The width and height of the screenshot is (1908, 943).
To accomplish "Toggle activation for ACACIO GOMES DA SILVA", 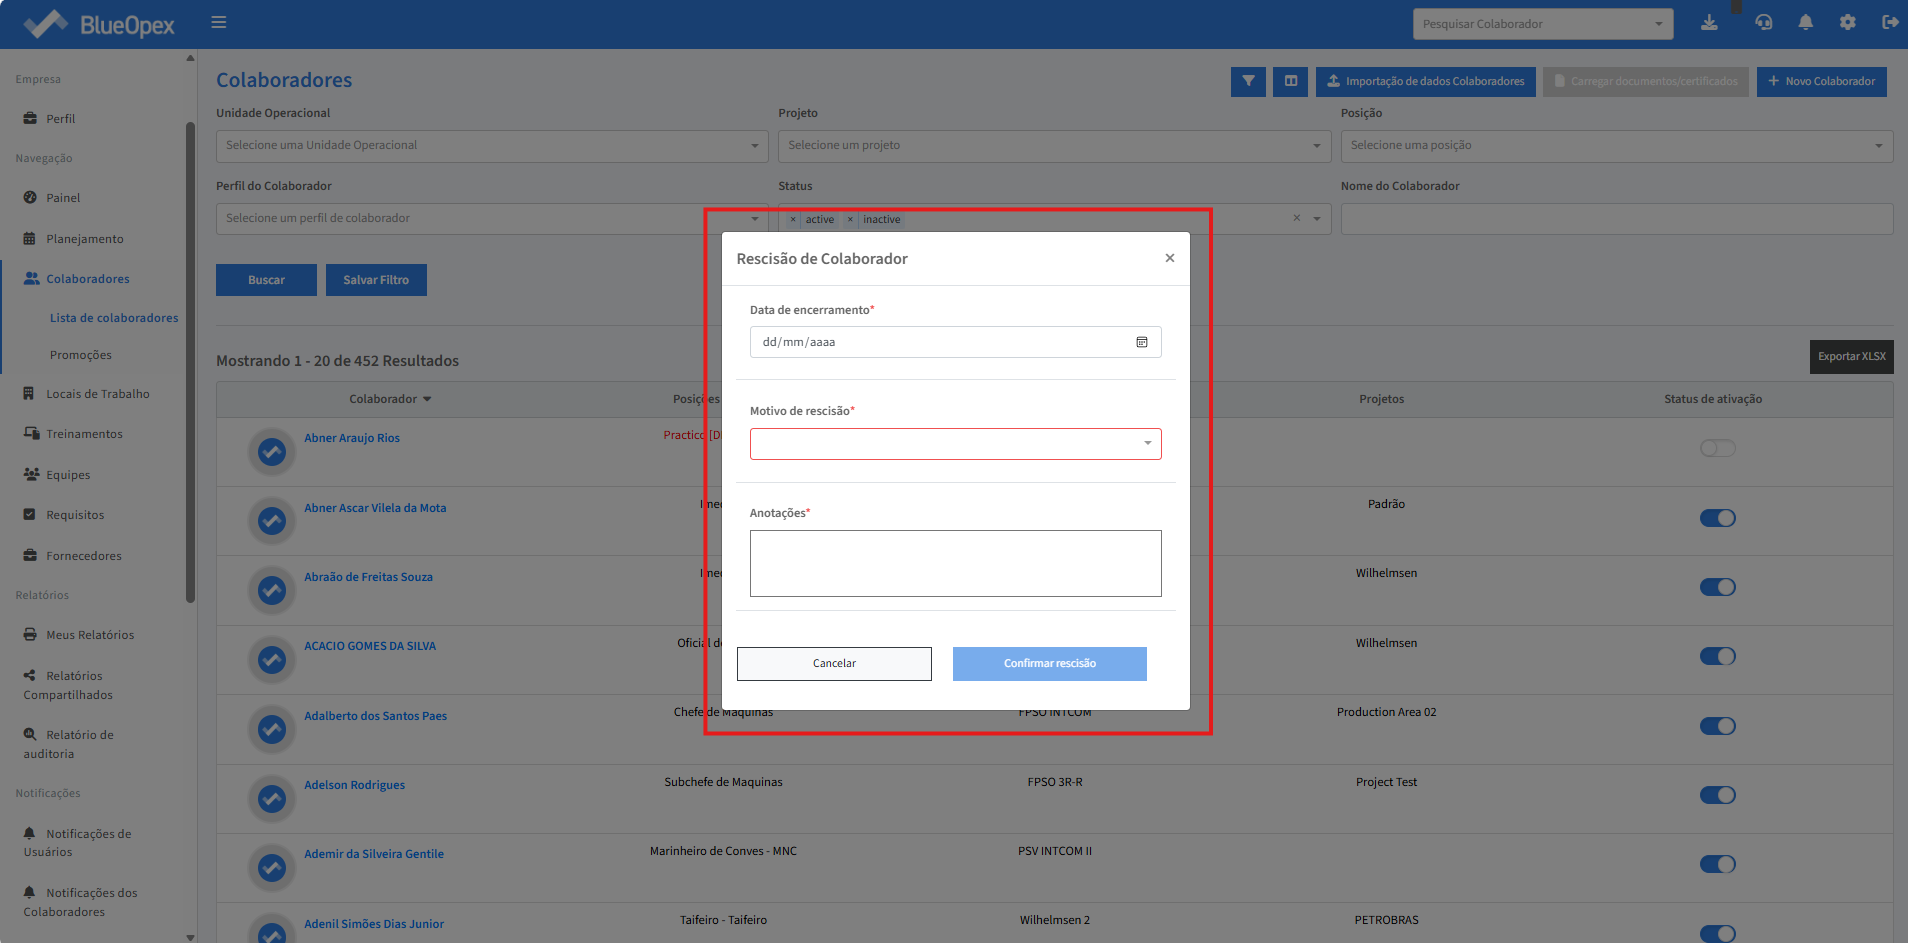I will pos(1718,656).
